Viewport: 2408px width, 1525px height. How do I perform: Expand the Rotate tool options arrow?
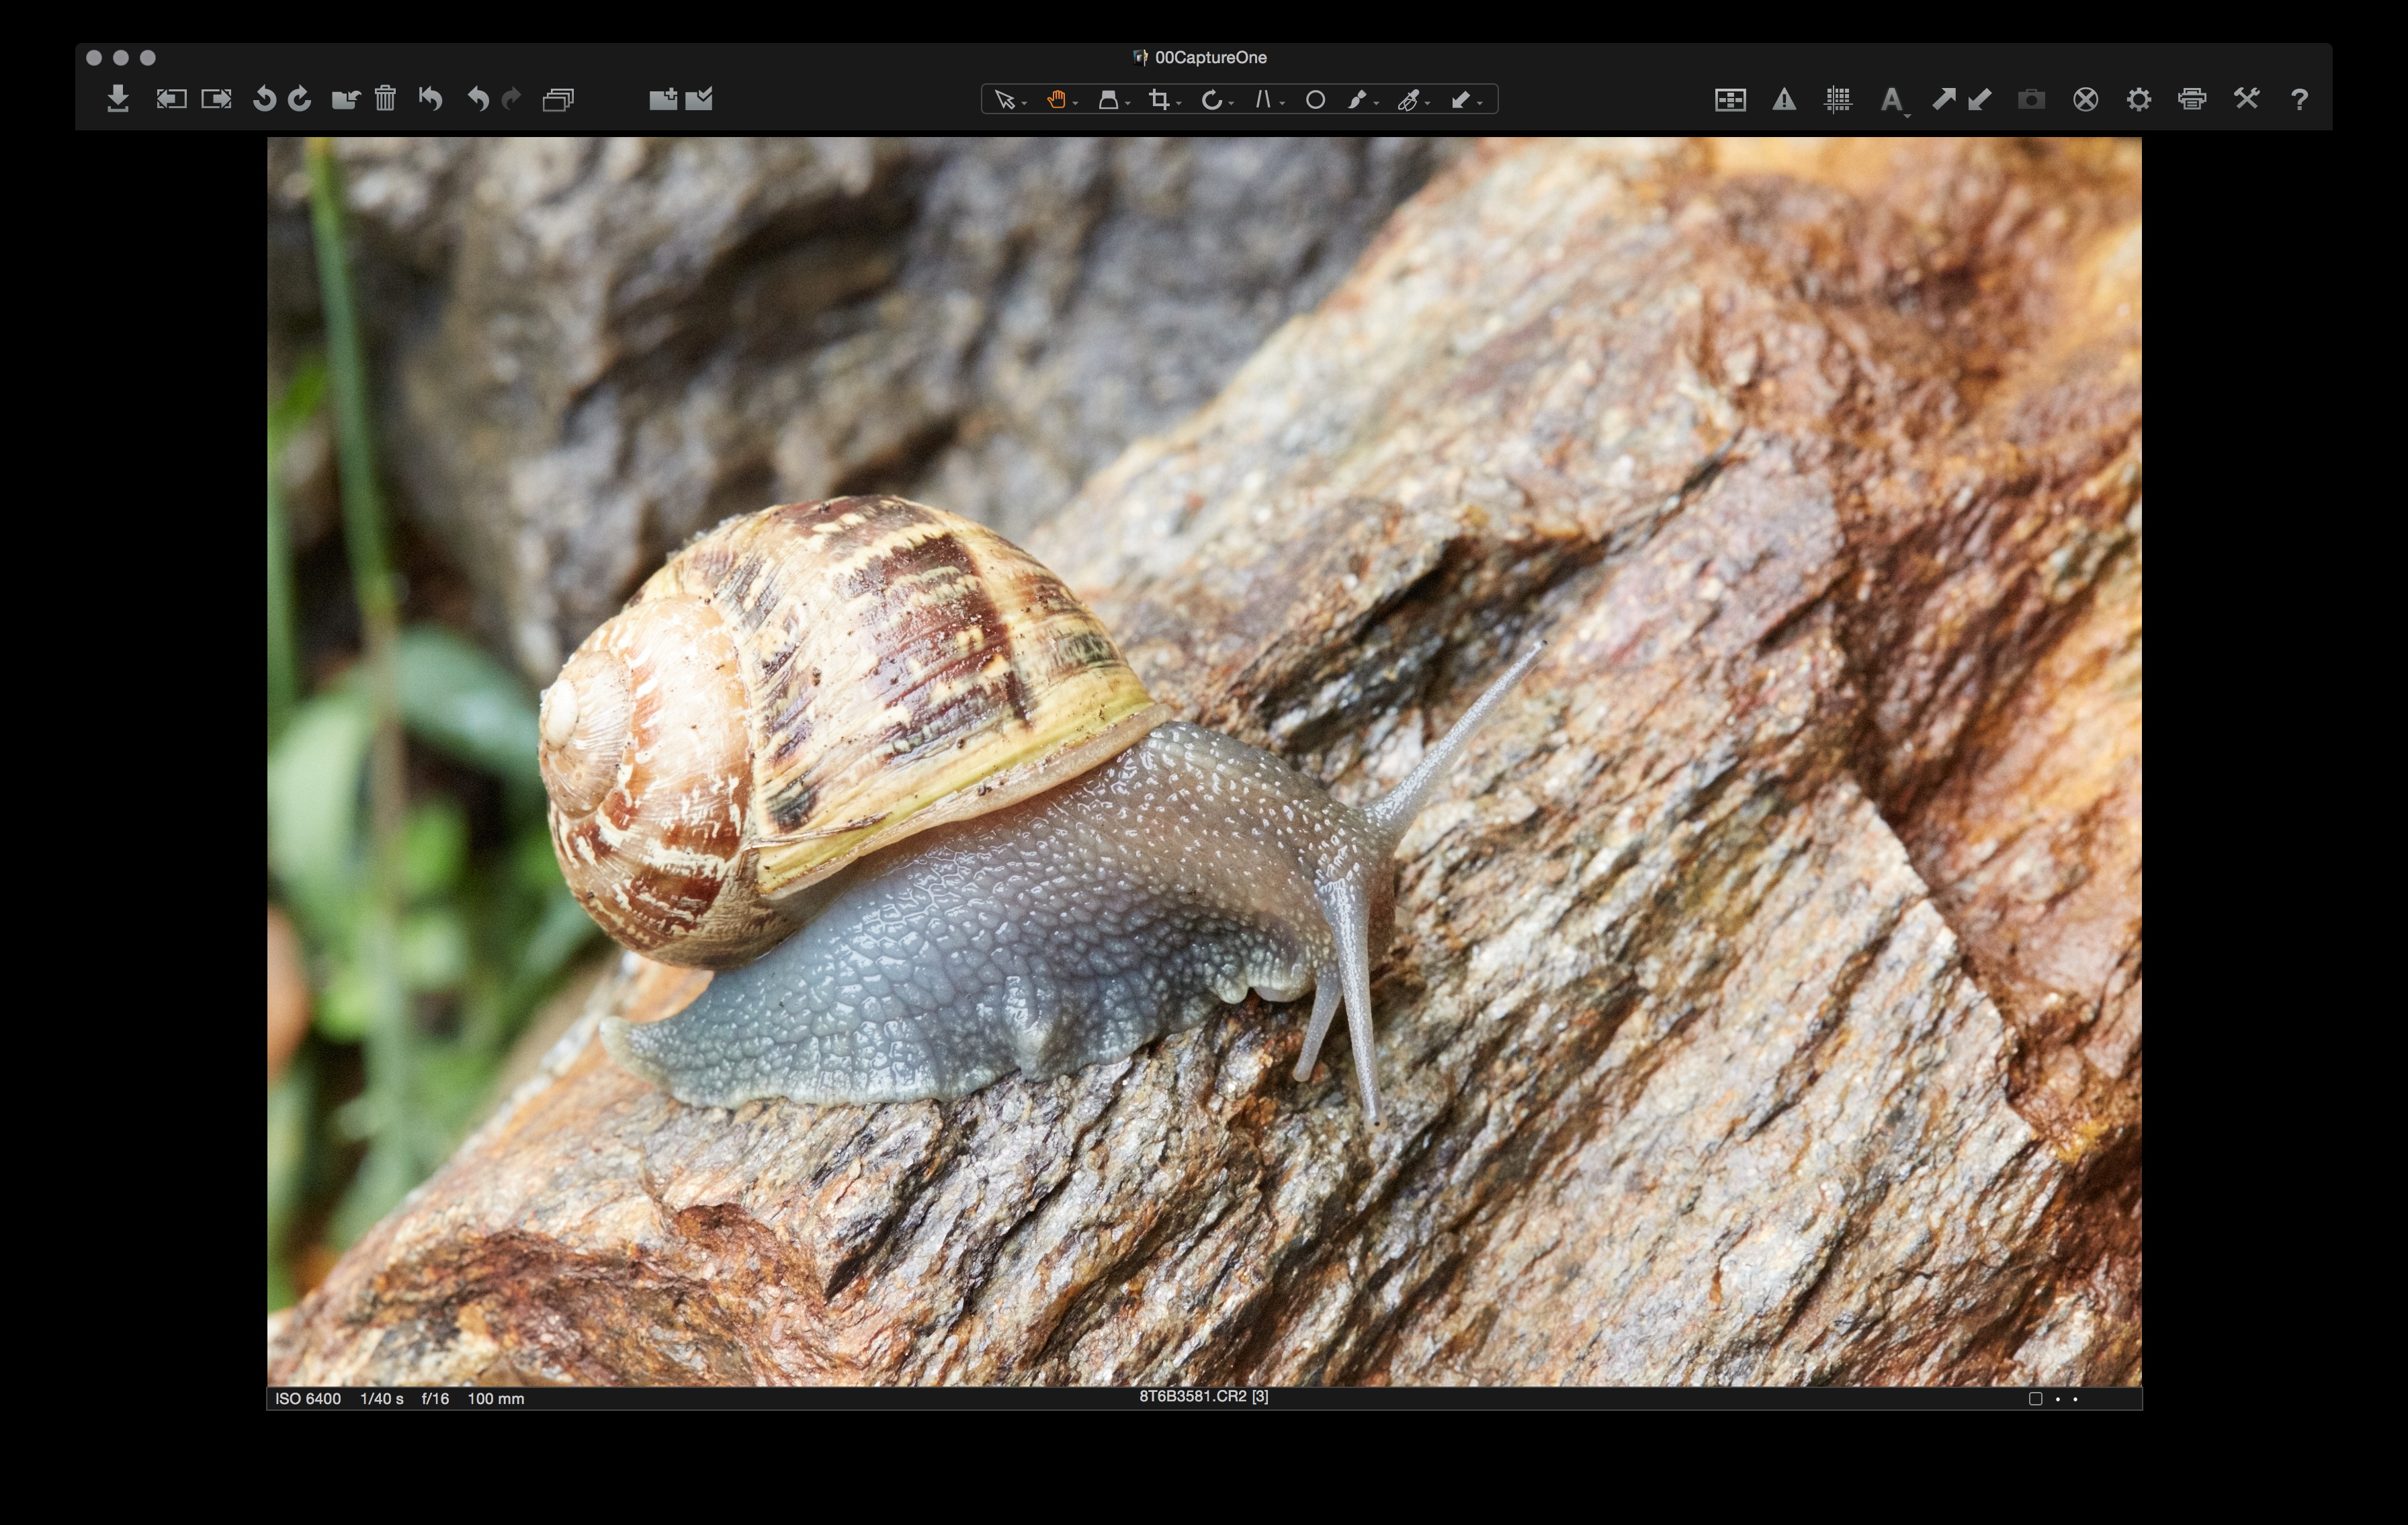1231,104
